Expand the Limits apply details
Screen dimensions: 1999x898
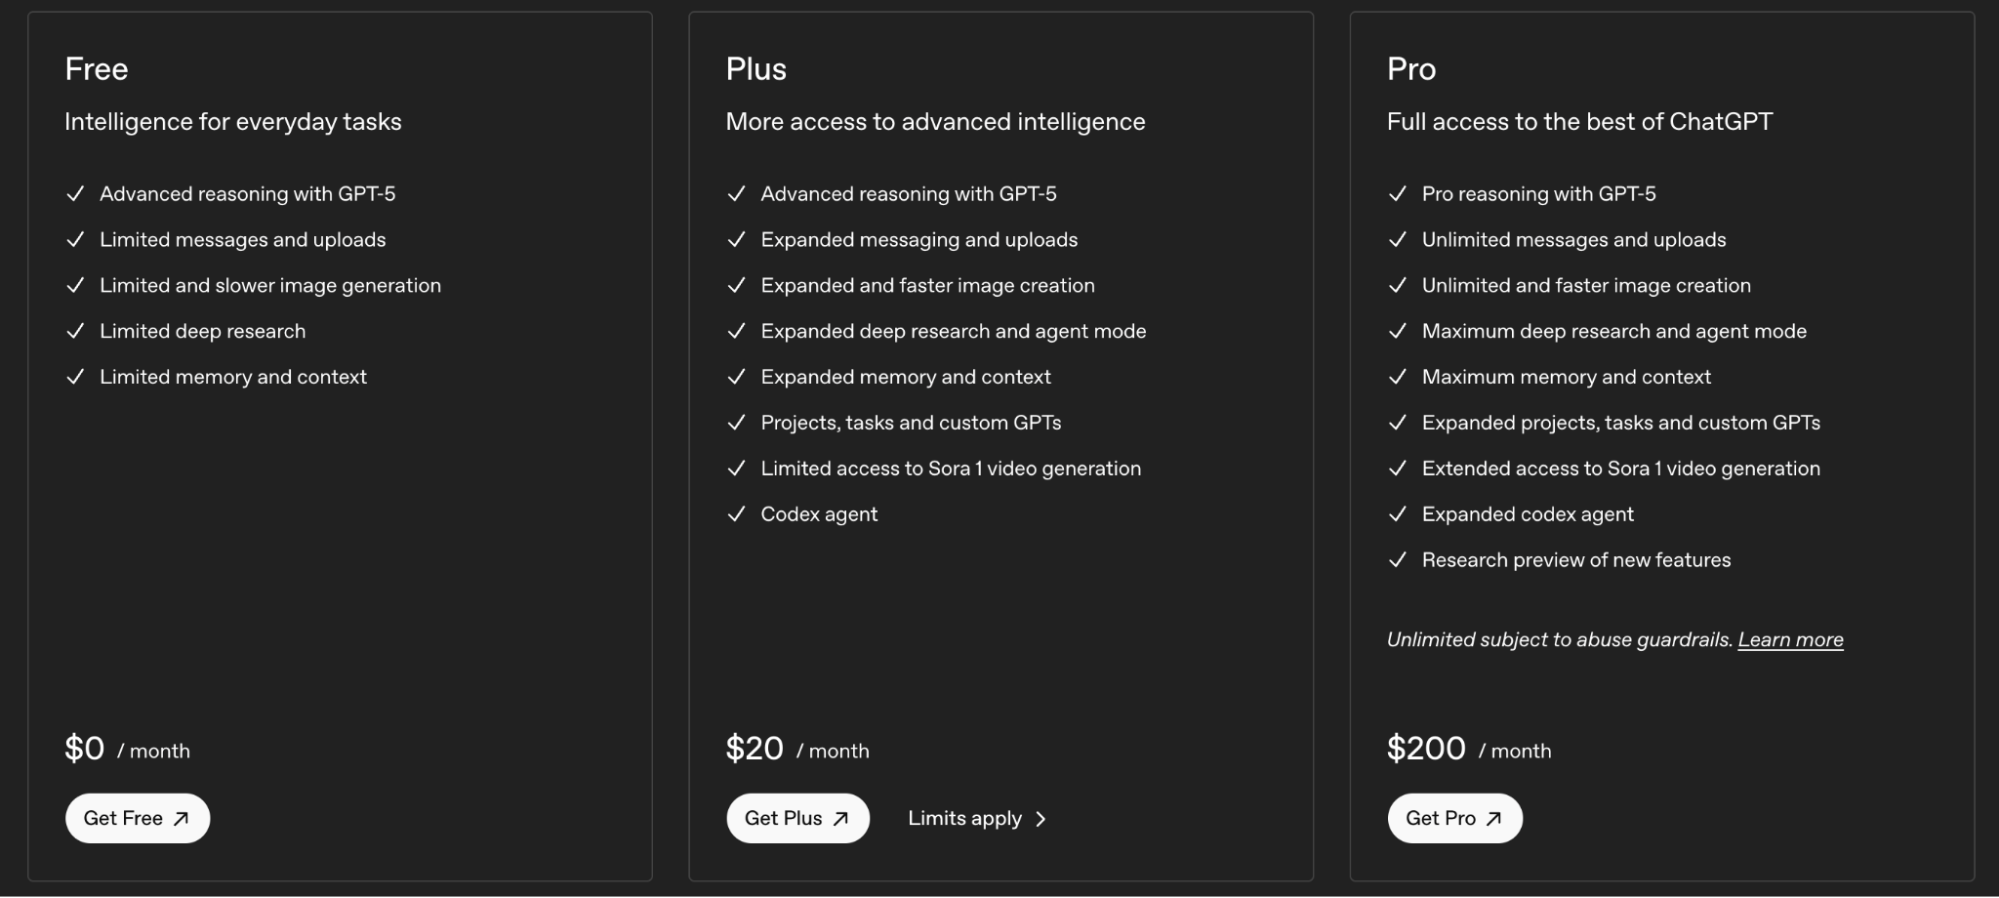966,818
